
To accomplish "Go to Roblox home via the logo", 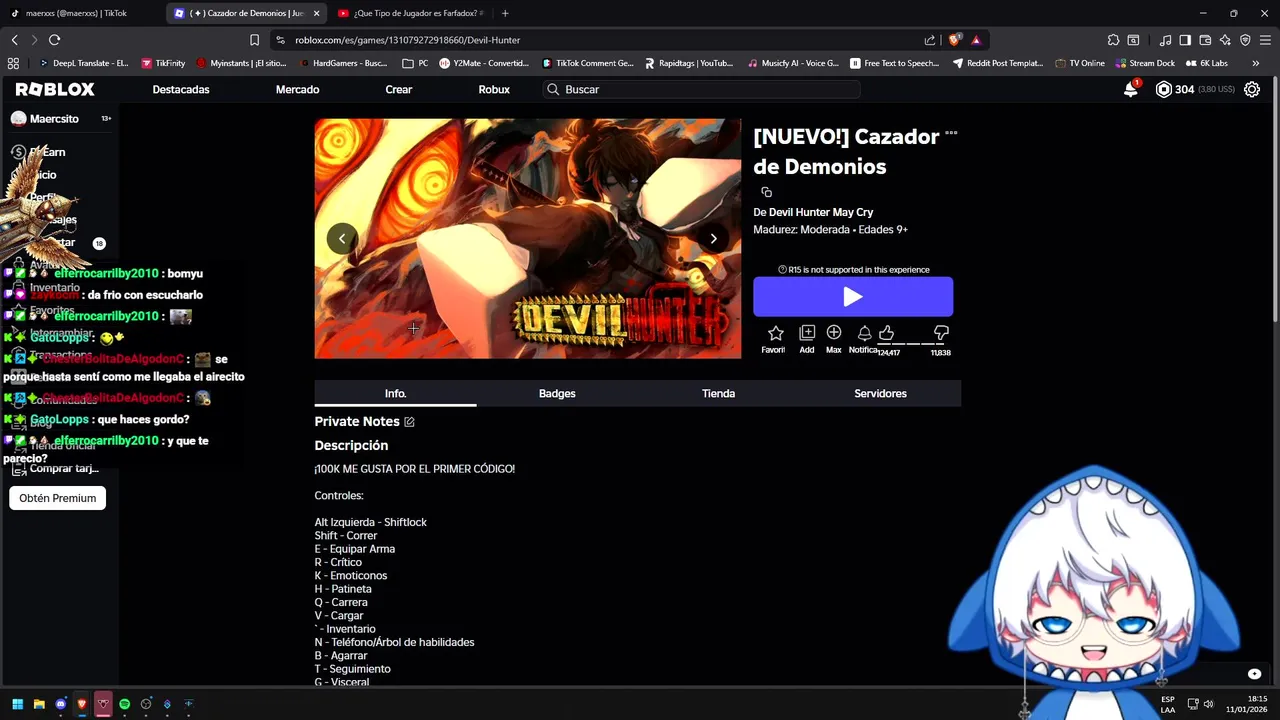I will (x=55, y=89).
